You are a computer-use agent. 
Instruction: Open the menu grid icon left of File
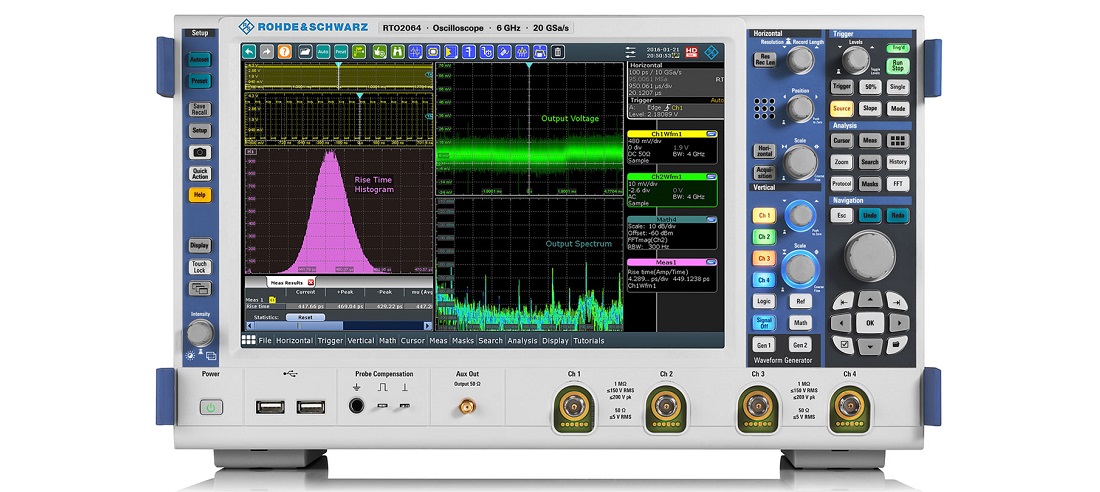(x=248, y=340)
